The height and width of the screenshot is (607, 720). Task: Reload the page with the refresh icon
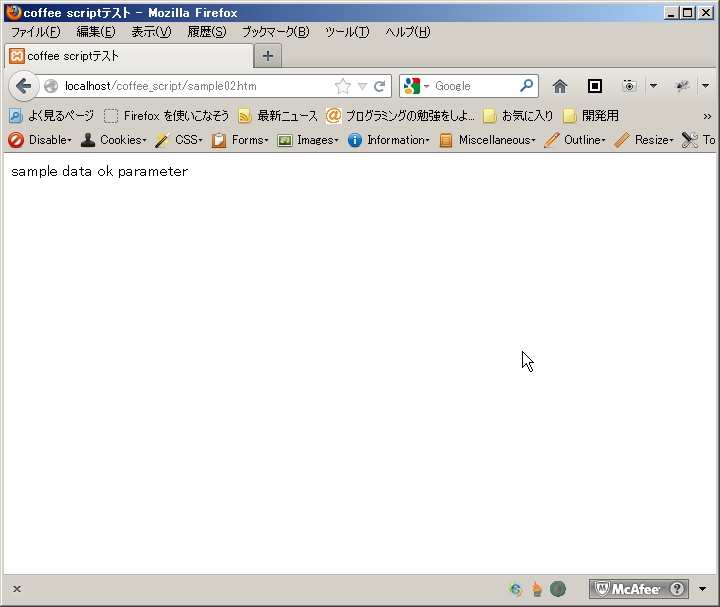(x=379, y=86)
